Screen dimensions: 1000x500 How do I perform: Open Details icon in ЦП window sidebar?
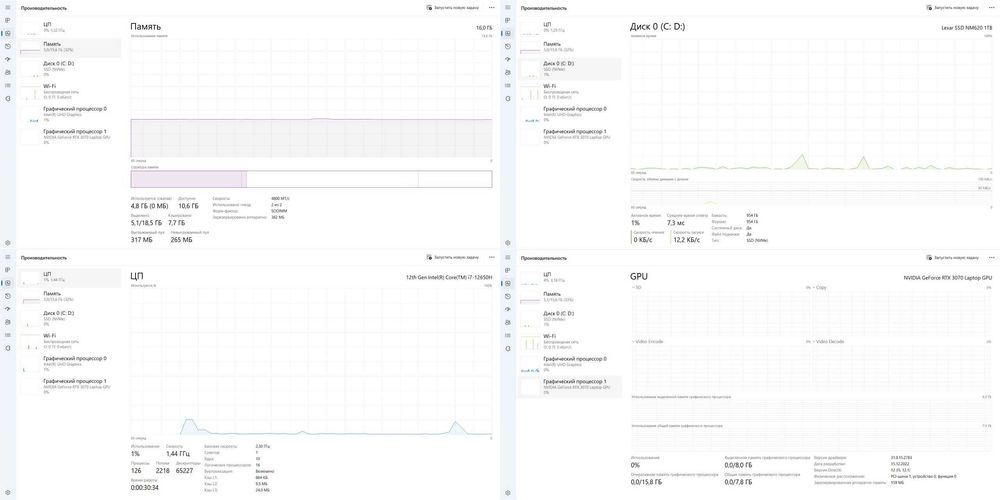(8, 335)
